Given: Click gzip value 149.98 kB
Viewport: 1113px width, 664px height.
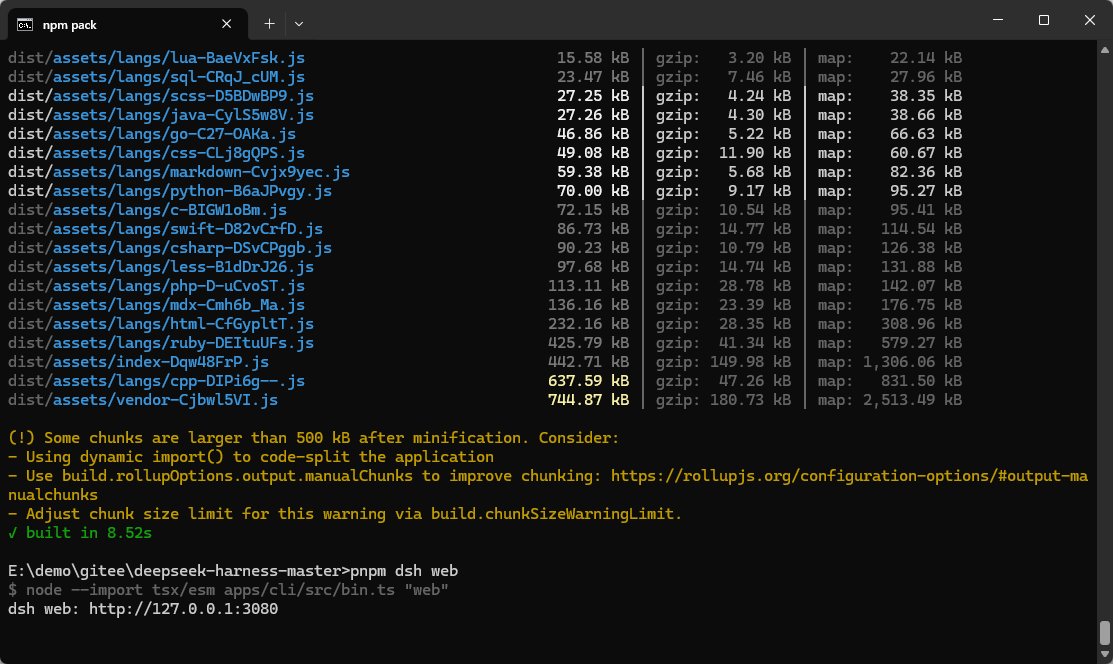Looking at the screenshot, I should point(750,362).
